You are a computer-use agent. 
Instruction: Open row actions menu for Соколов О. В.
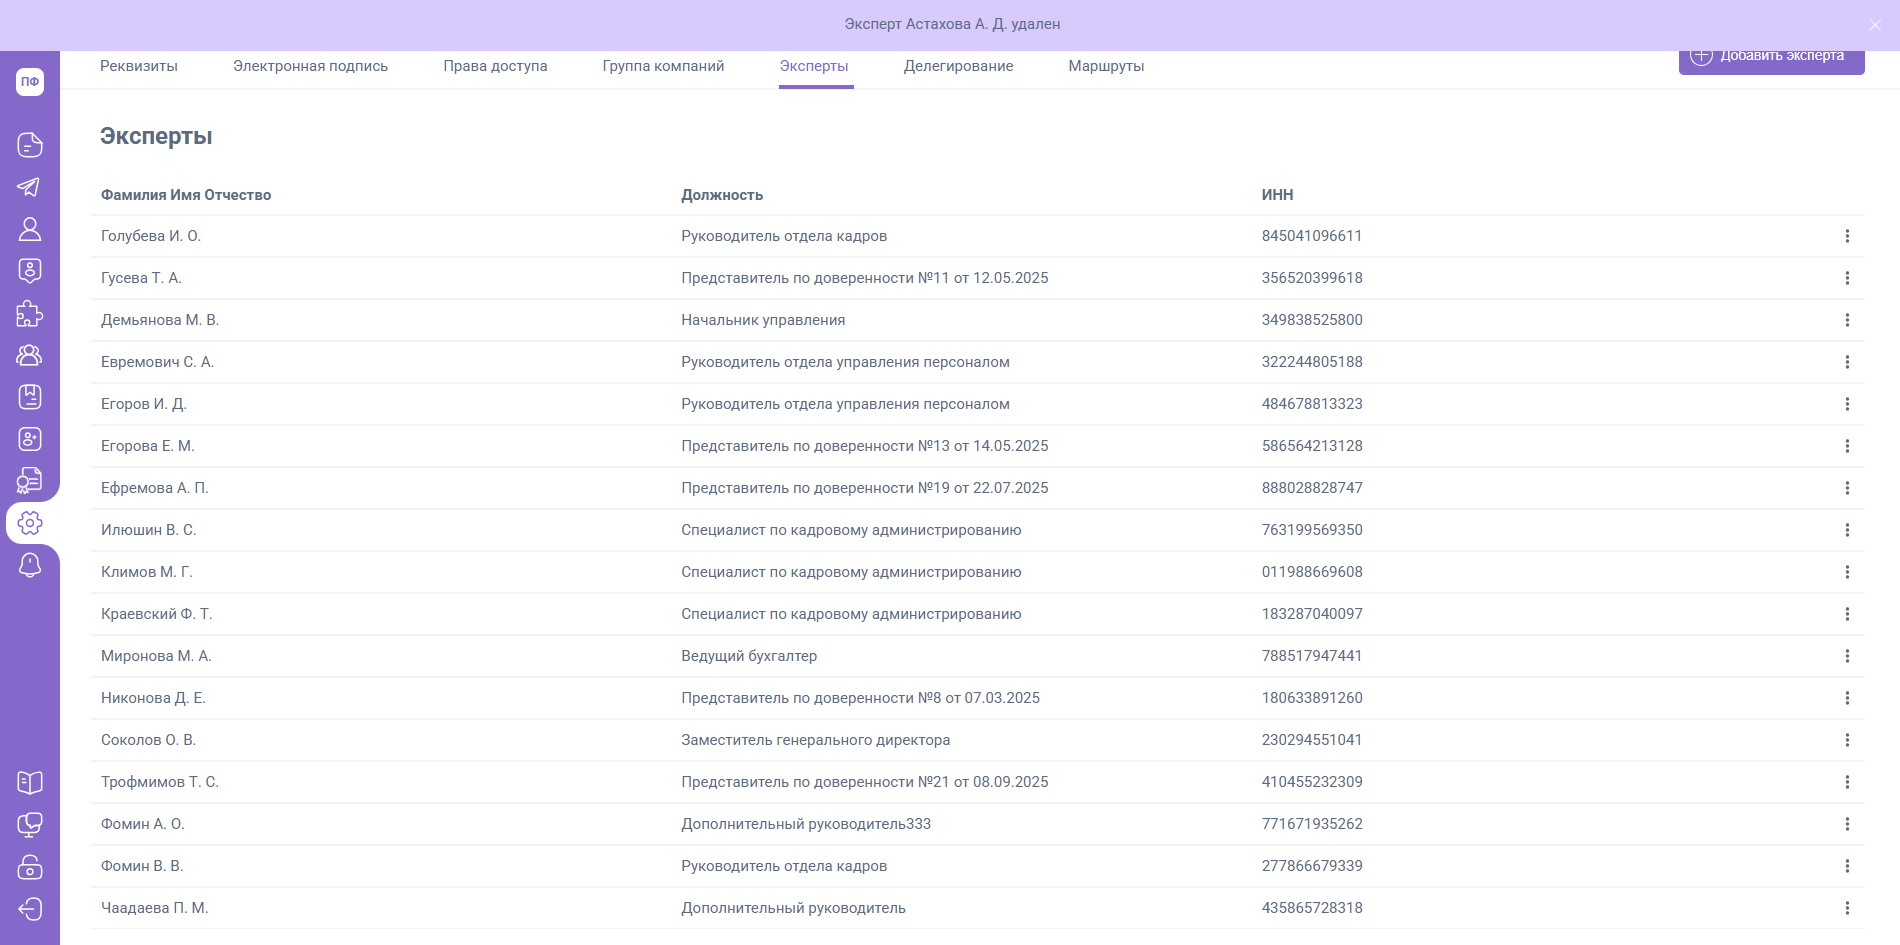point(1846,740)
